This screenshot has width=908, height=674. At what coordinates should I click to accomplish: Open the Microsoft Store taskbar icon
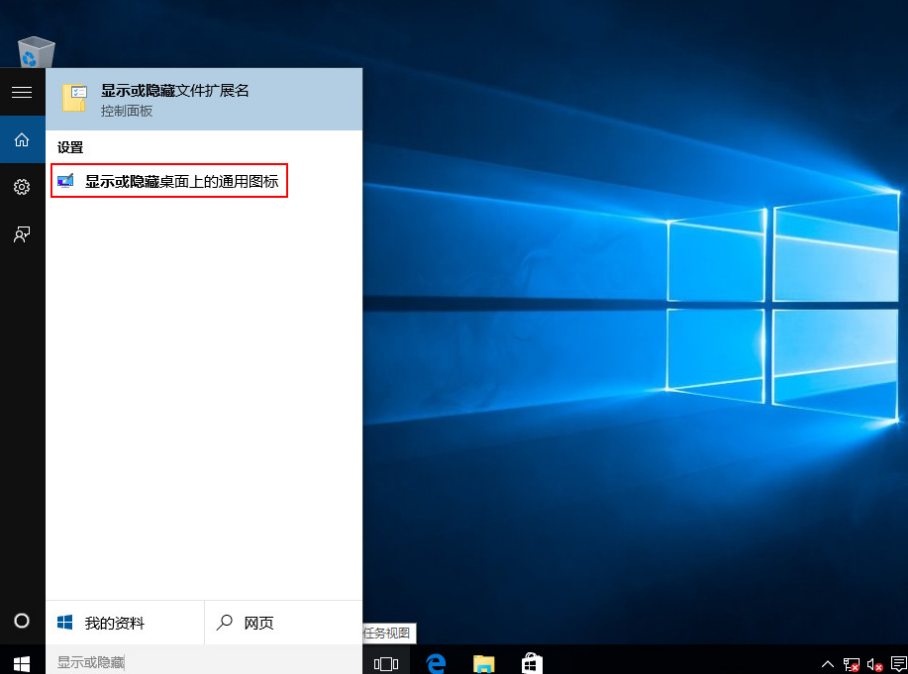click(x=530, y=662)
